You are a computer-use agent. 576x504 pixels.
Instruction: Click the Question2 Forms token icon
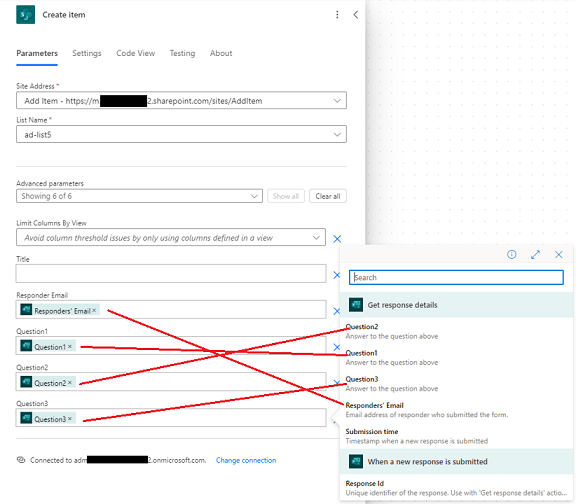click(26, 382)
